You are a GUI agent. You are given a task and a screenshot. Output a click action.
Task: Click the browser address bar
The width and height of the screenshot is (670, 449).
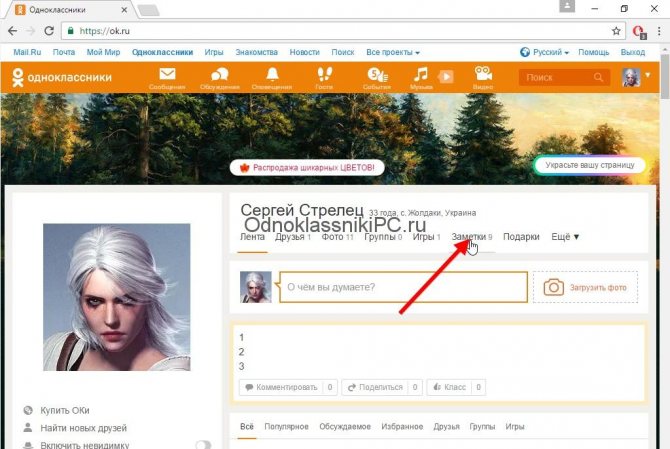tap(342, 31)
